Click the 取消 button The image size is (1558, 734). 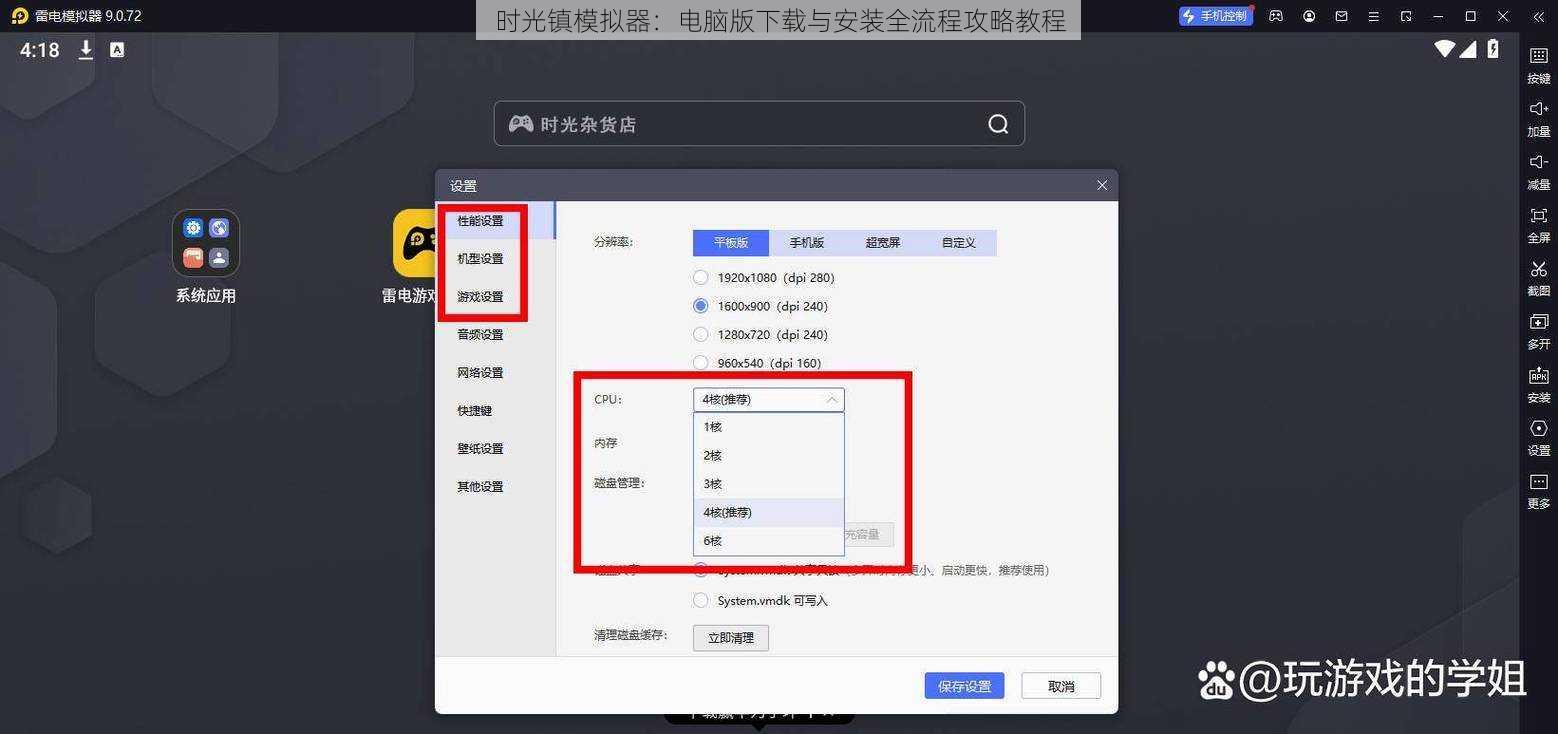coord(1061,686)
